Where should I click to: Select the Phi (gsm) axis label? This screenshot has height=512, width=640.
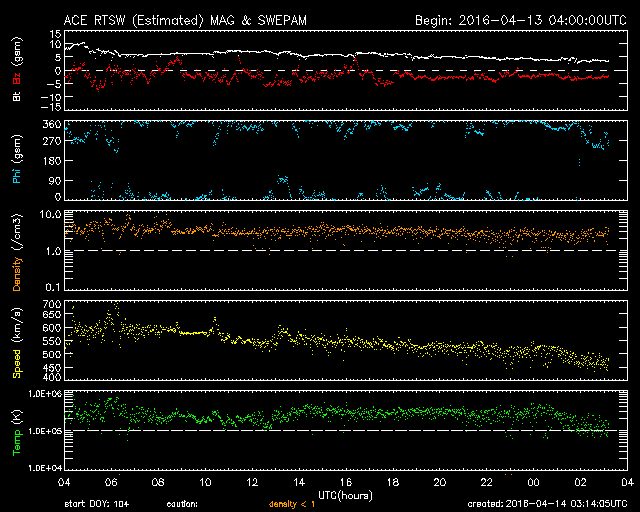[x=17, y=165]
